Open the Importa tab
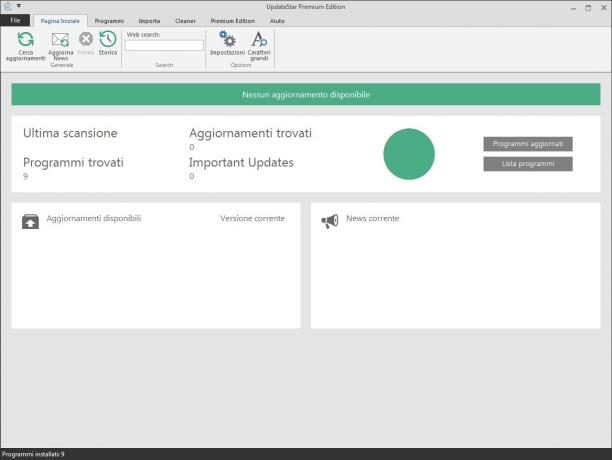This screenshot has height=460, width=612. pos(149,21)
